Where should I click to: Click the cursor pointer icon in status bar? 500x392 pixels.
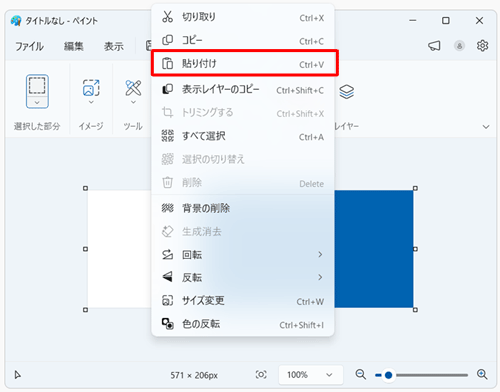18,375
